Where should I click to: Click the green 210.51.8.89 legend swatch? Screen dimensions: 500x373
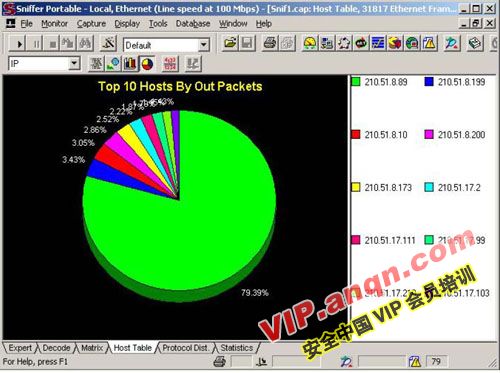(356, 82)
